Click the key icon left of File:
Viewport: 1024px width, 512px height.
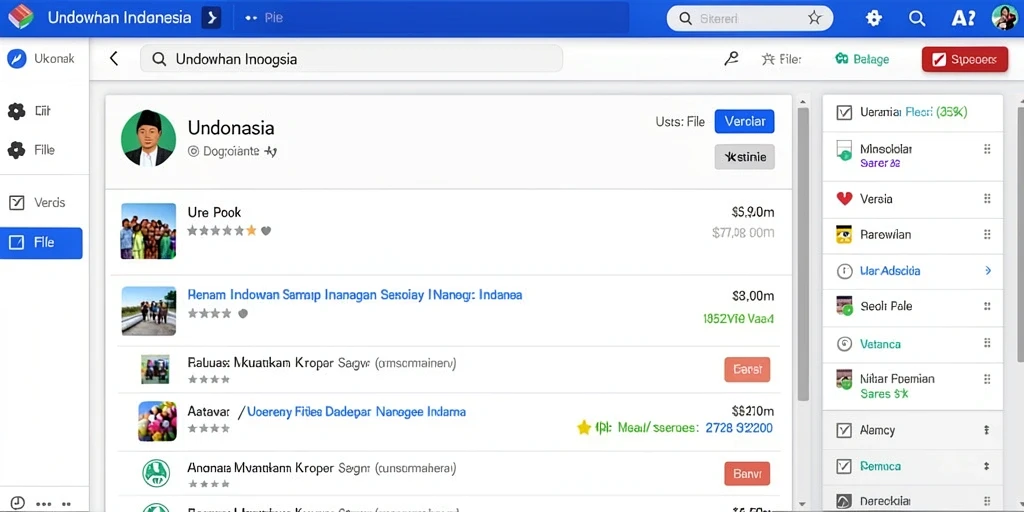click(x=731, y=59)
